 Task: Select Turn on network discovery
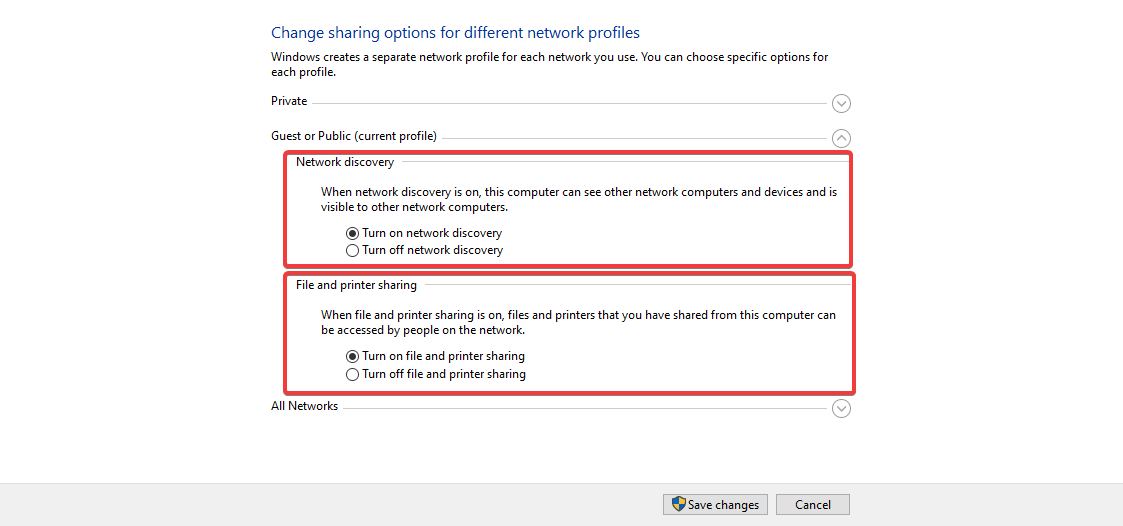pos(352,233)
